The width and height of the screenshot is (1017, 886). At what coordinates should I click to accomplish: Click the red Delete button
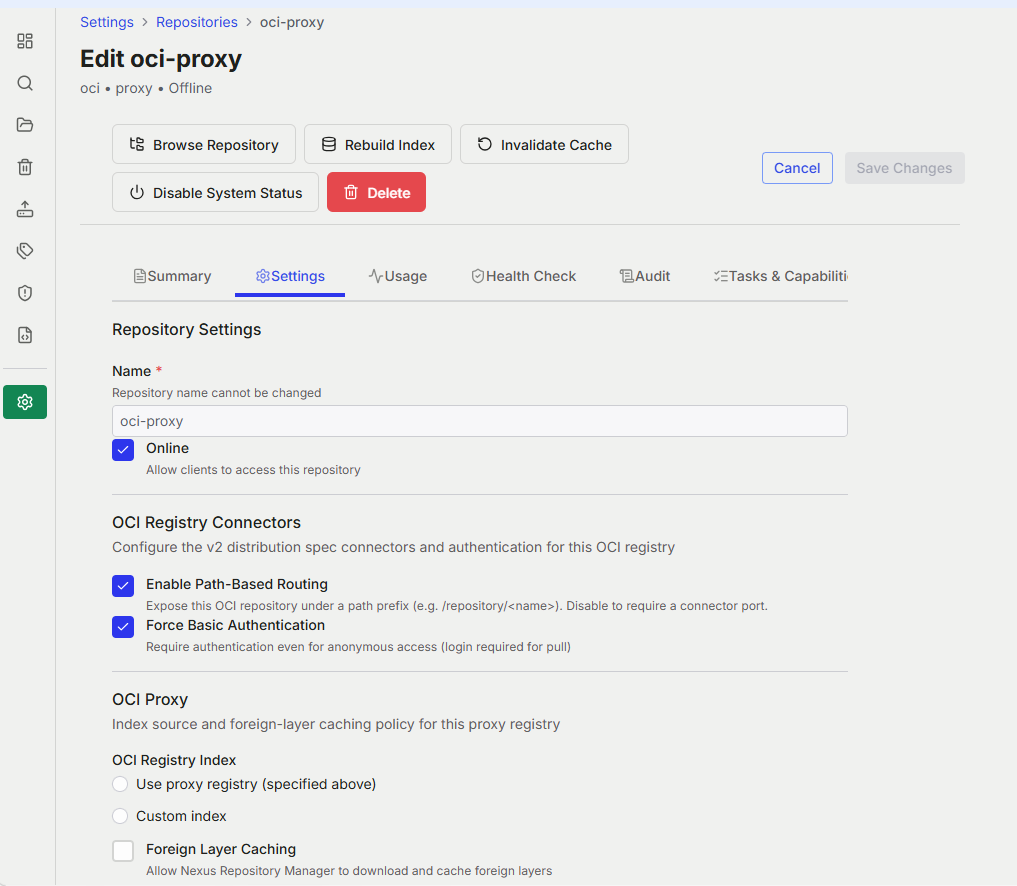click(x=376, y=192)
